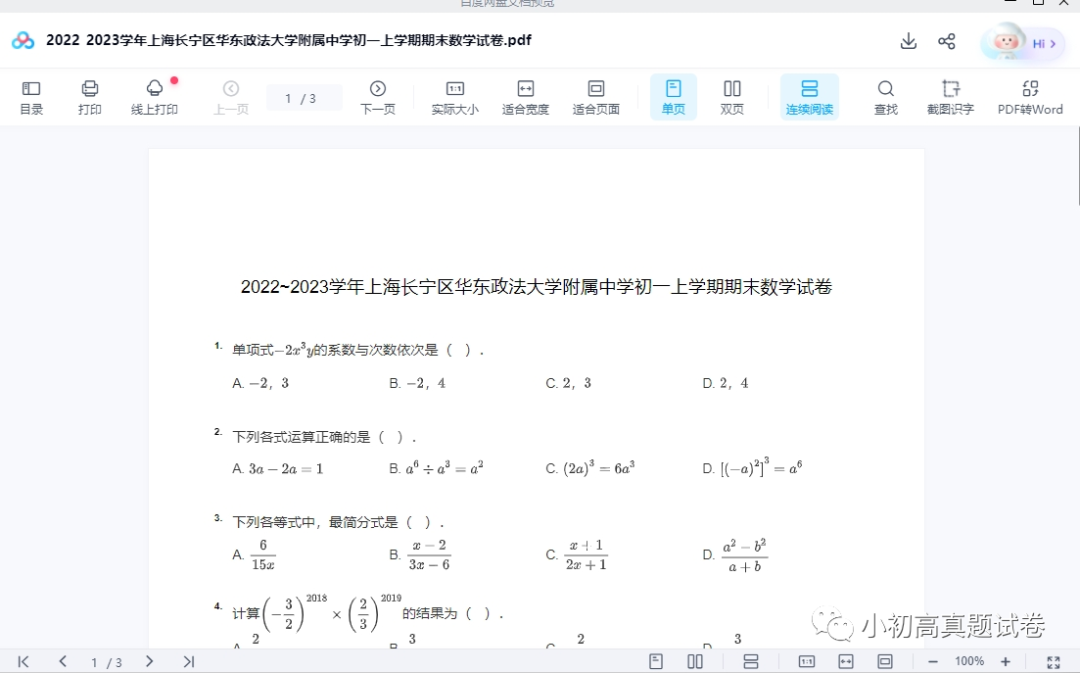The image size is (1080, 673).
Task: Click bottom bar page indicator 1 / 3
Action: [107, 663]
